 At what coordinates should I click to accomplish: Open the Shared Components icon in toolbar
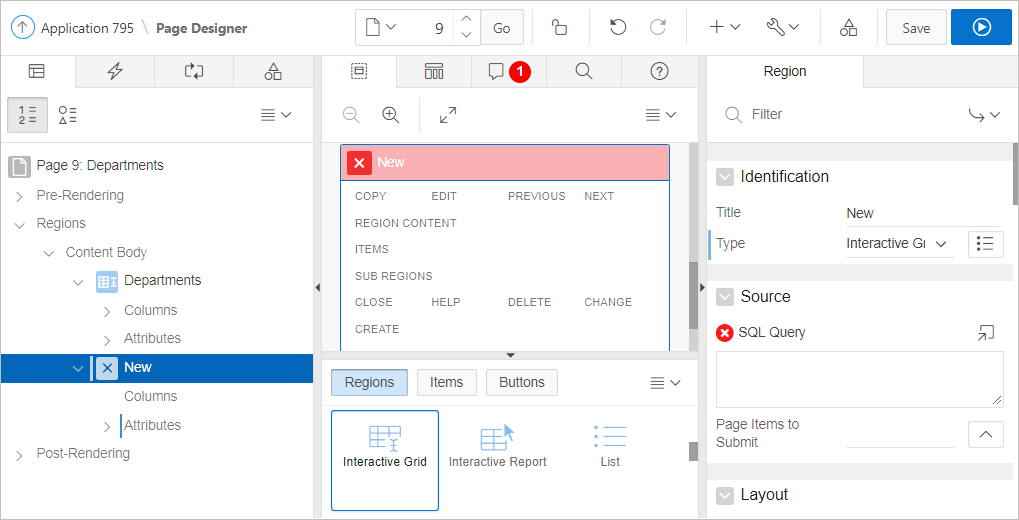click(x=848, y=28)
